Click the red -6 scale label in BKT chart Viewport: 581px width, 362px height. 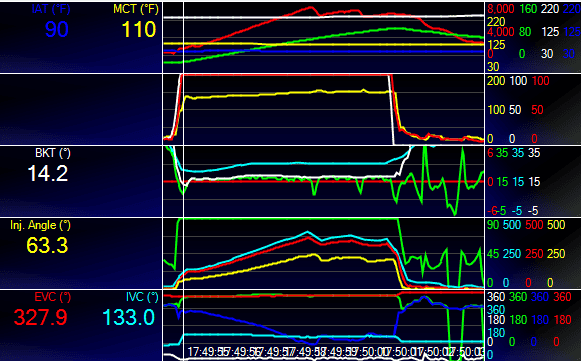pyautogui.click(x=492, y=211)
